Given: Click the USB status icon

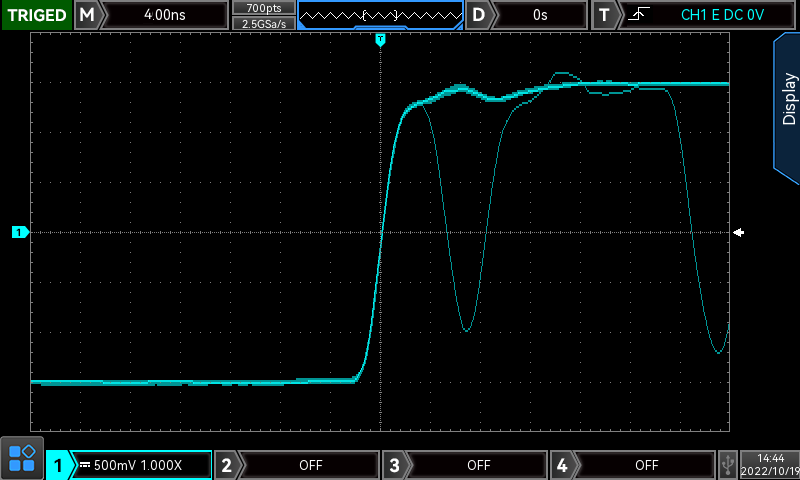Looking at the screenshot, I should pyautogui.click(x=728, y=465).
